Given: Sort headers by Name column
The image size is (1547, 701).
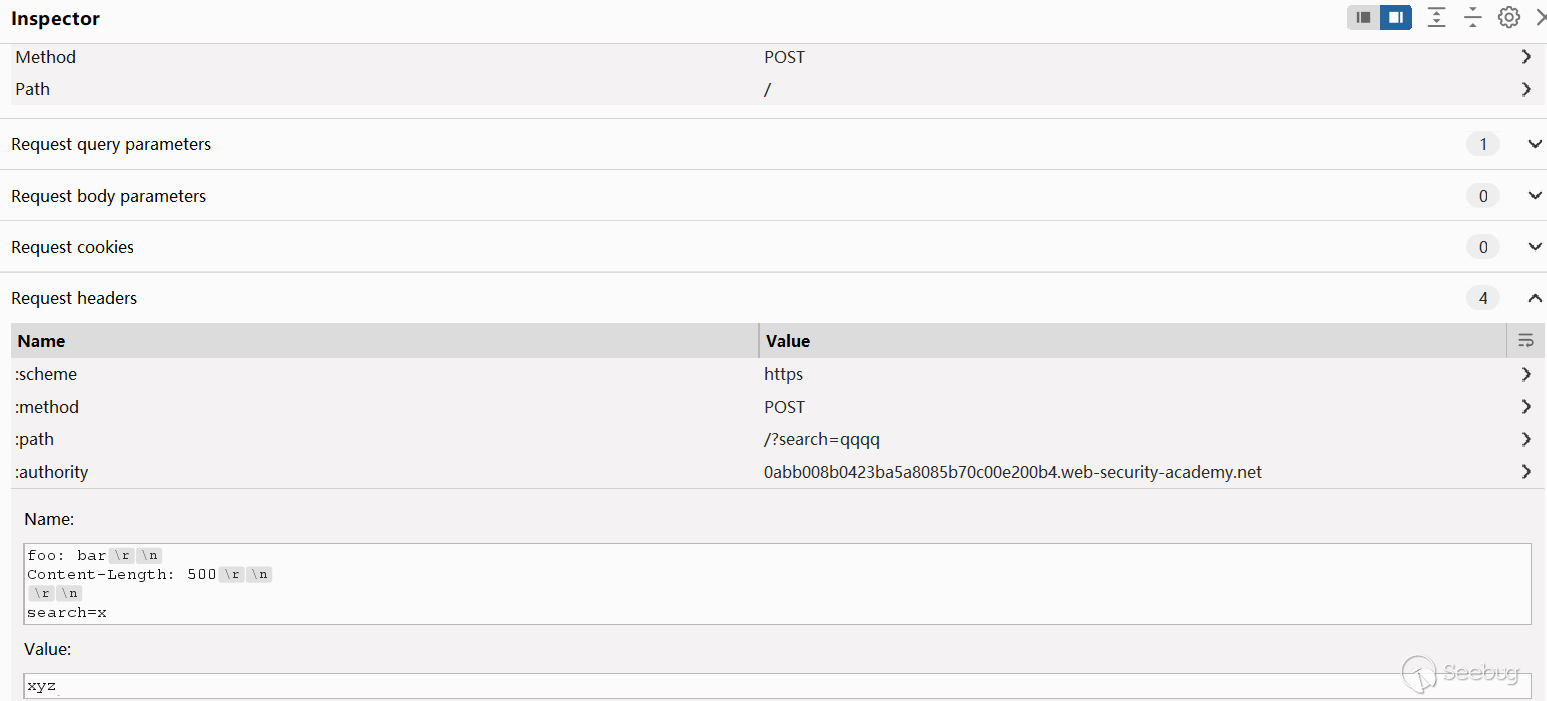Looking at the screenshot, I should [x=384, y=341].
